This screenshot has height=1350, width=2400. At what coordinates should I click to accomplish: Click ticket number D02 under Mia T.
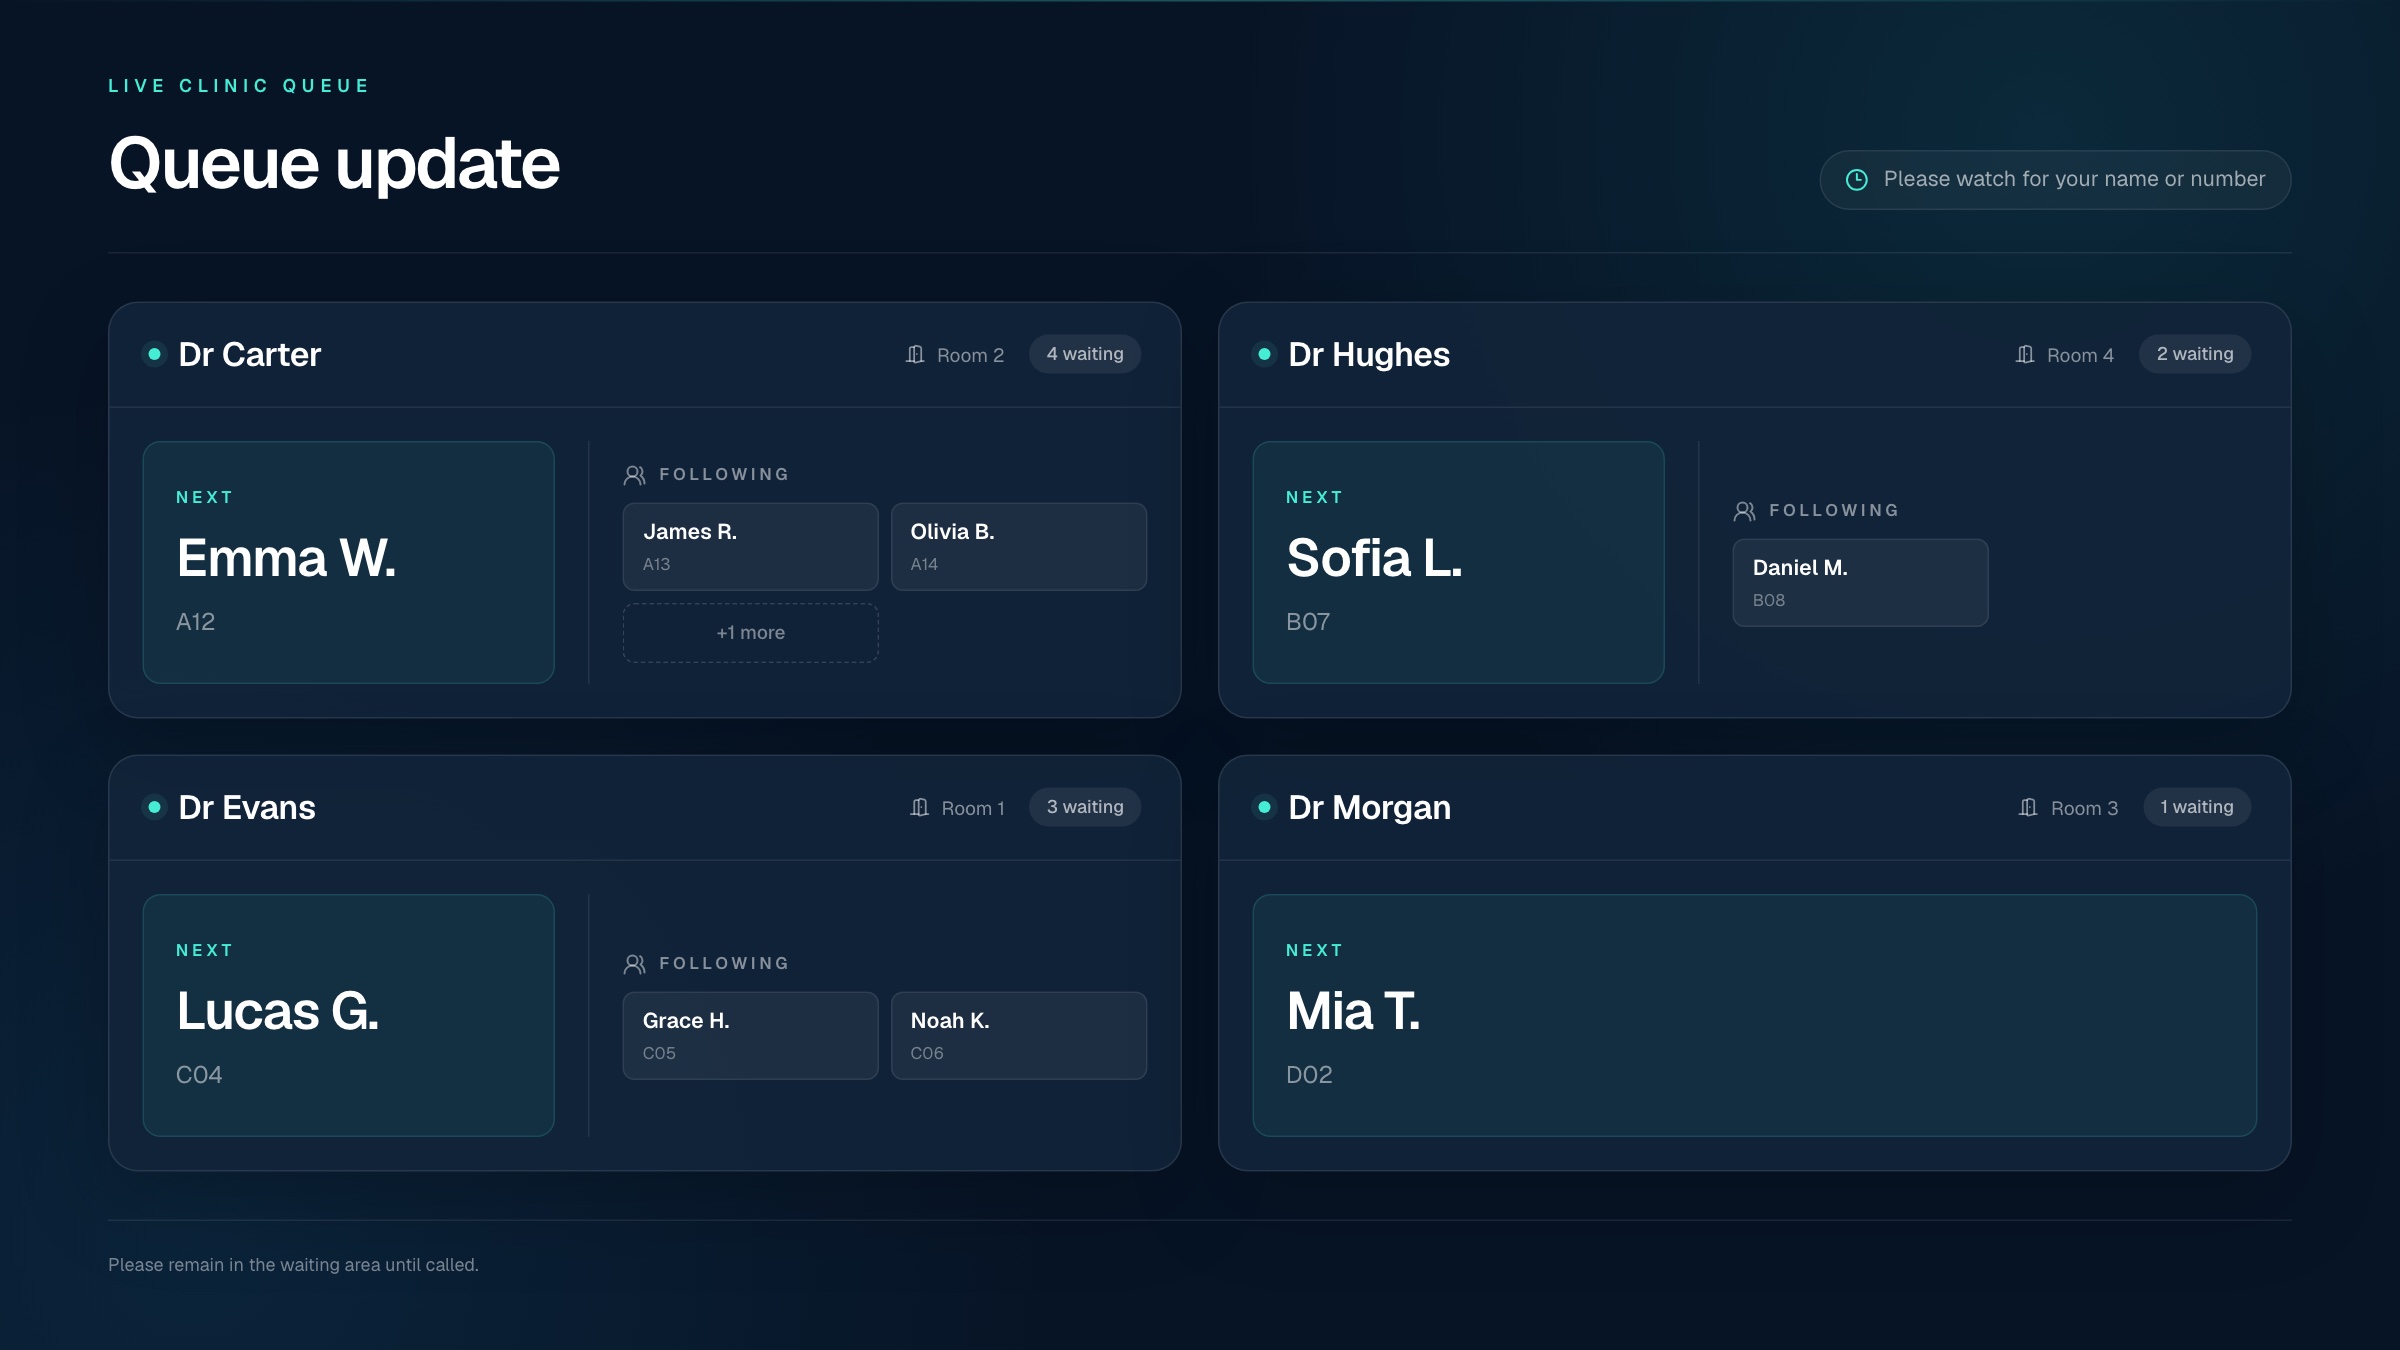(x=1309, y=1075)
